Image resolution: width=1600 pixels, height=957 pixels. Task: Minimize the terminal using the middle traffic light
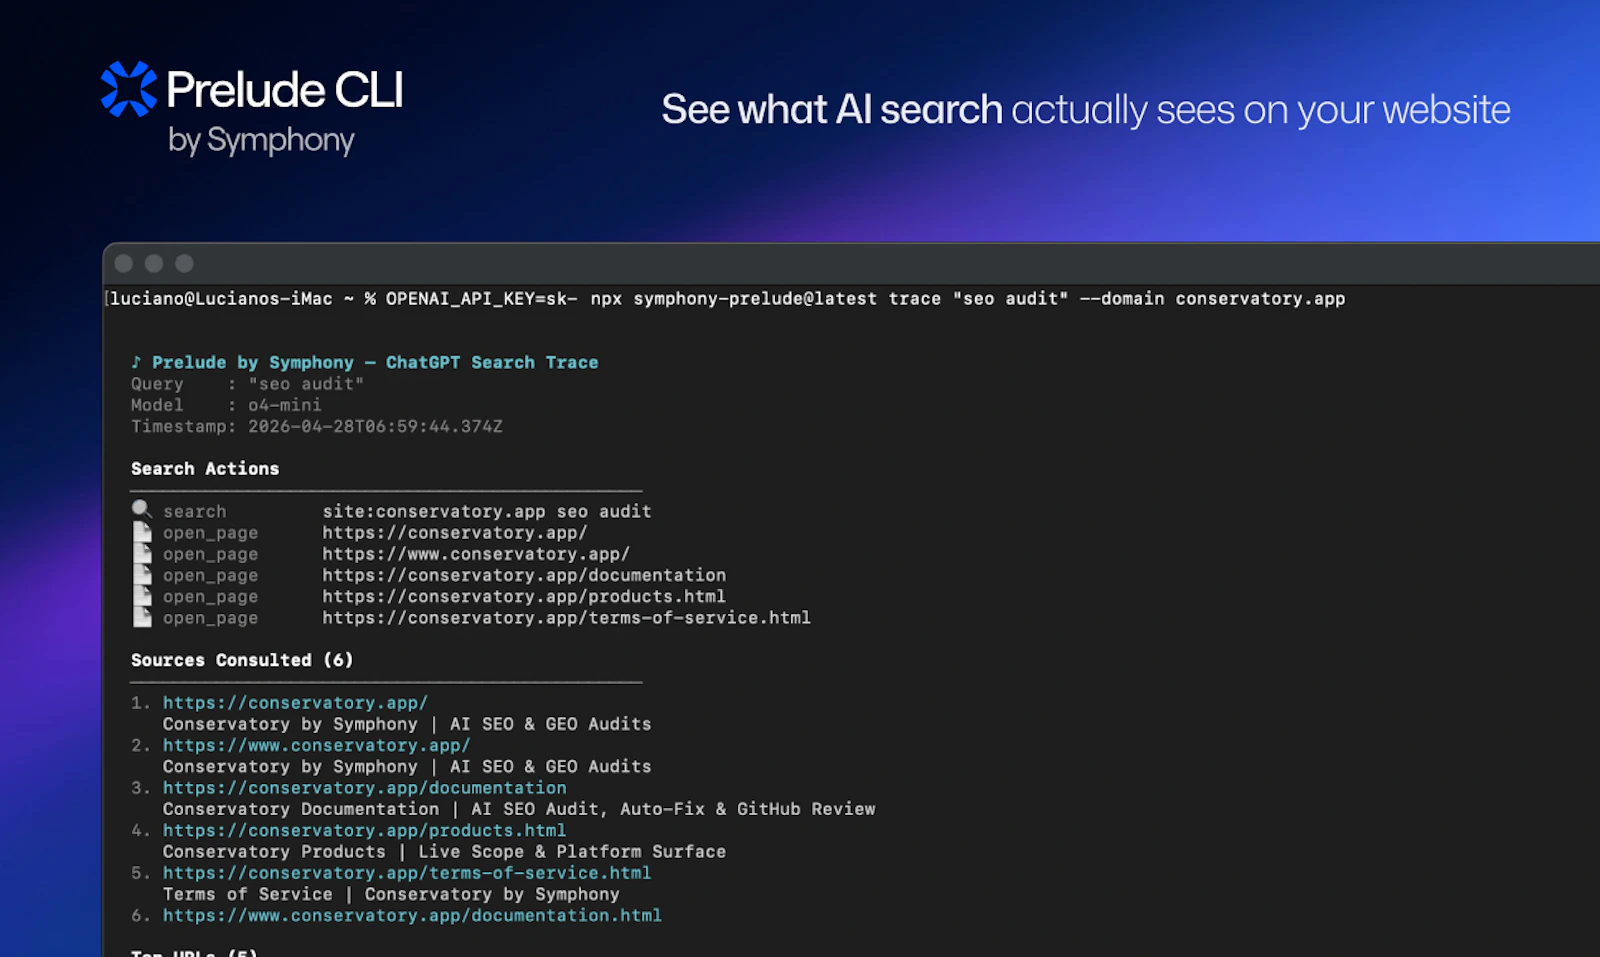154,263
